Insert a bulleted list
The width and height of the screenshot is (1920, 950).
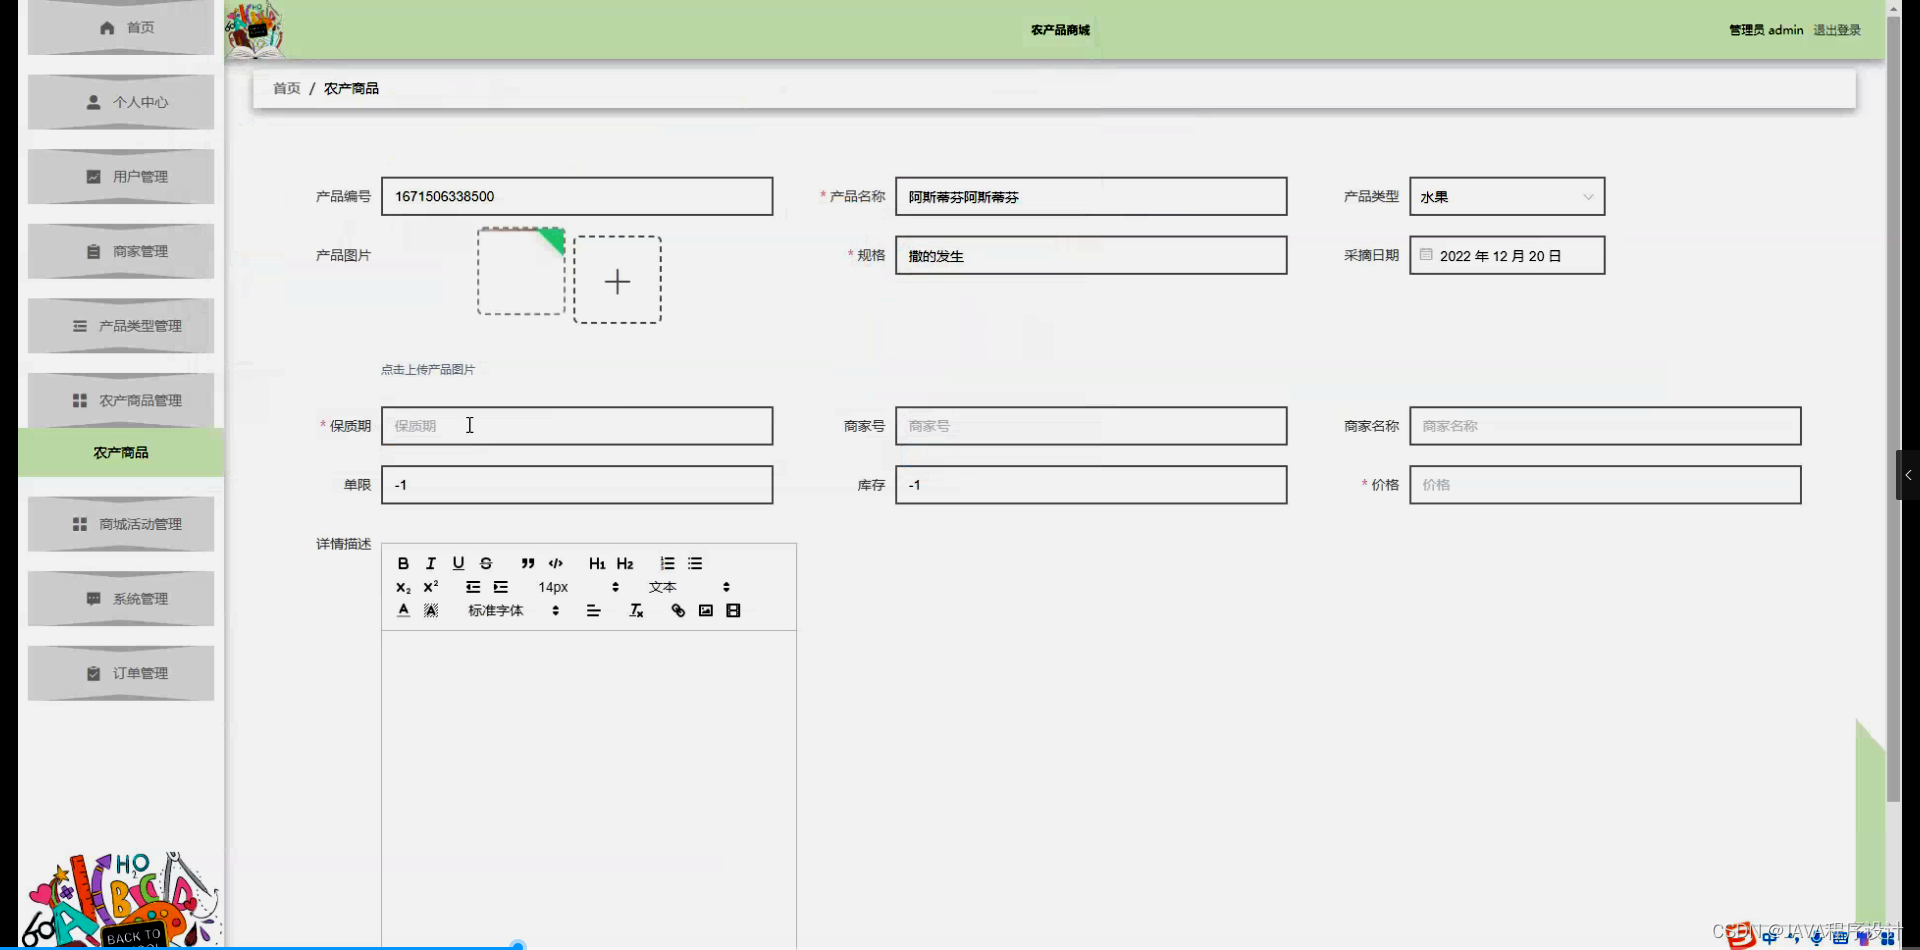pyautogui.click(x=695, y=563)
